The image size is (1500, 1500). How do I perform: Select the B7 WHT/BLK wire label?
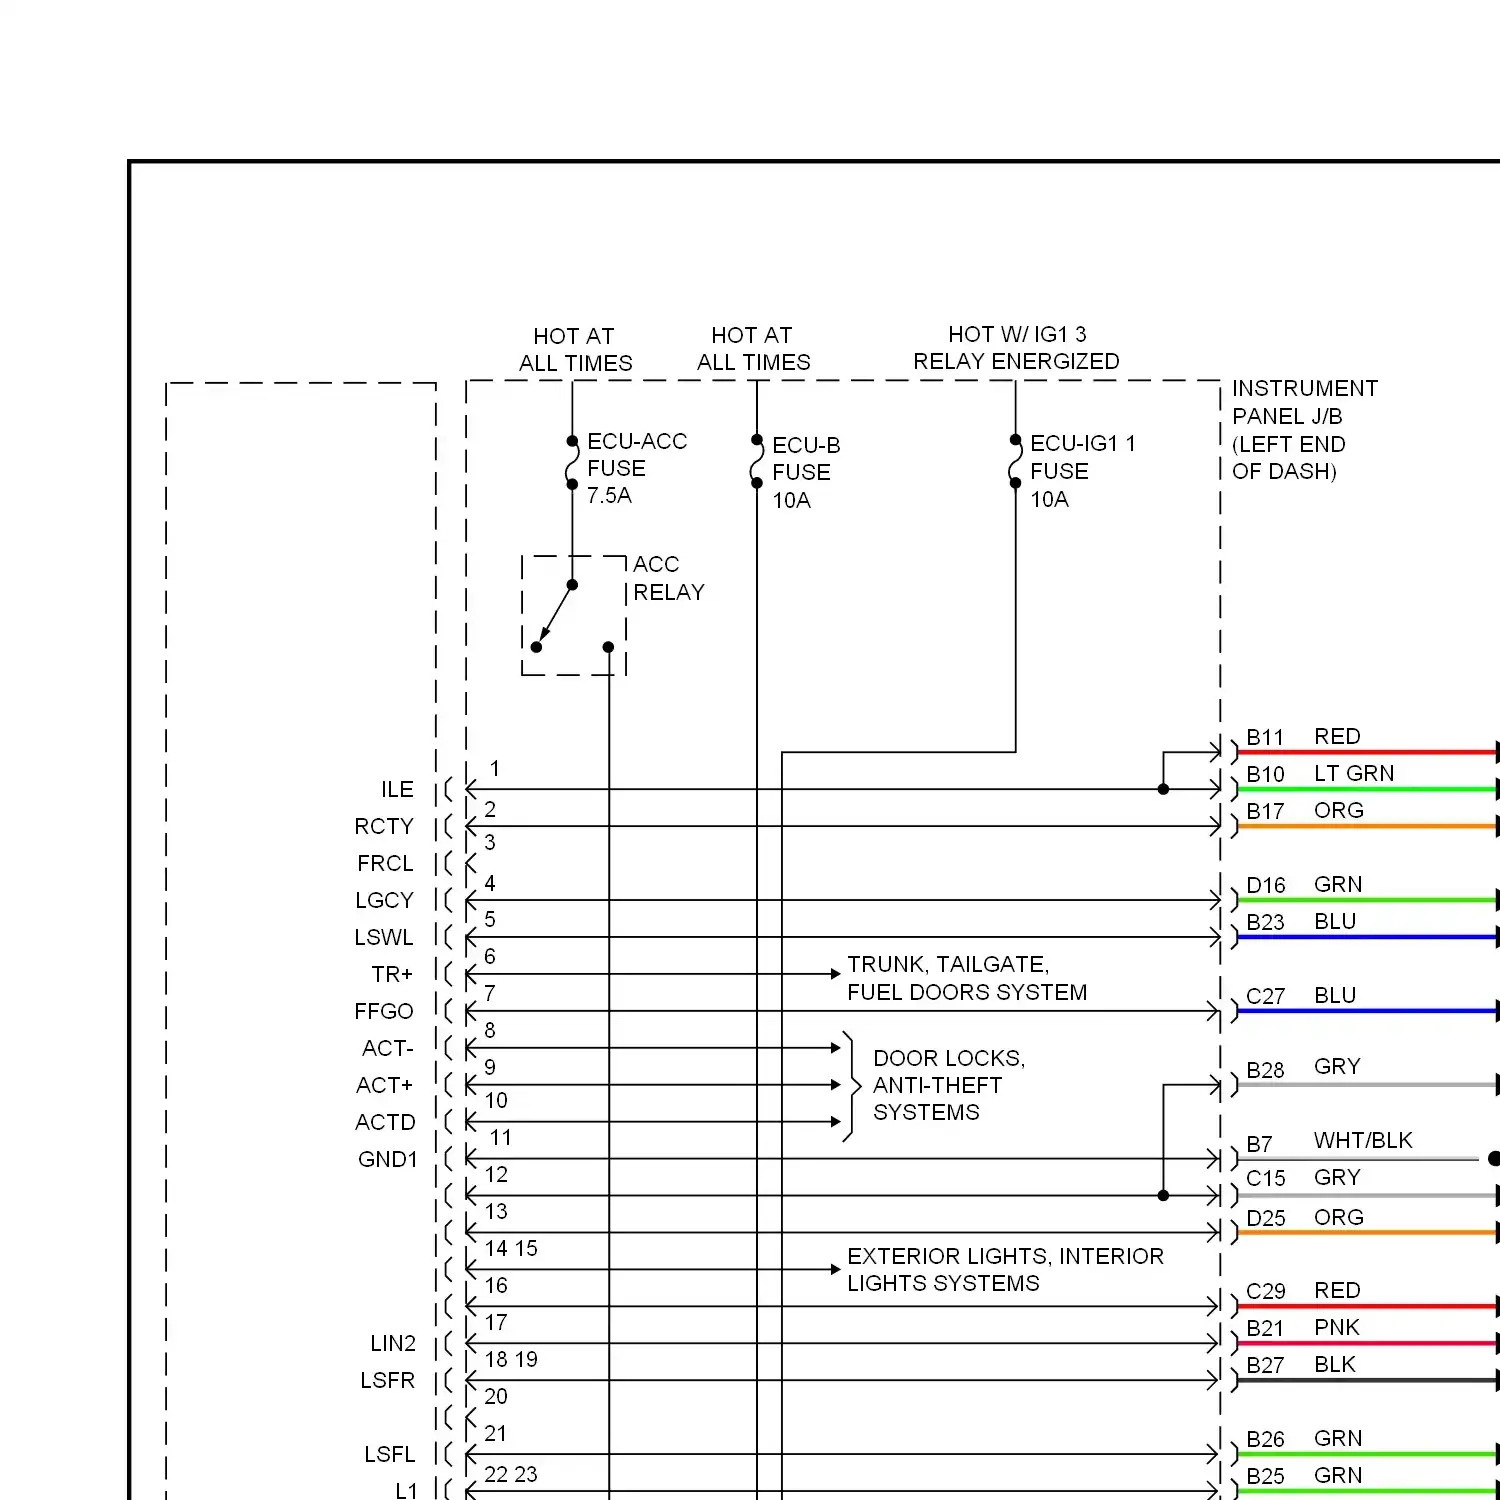tap(1329, 1142)
